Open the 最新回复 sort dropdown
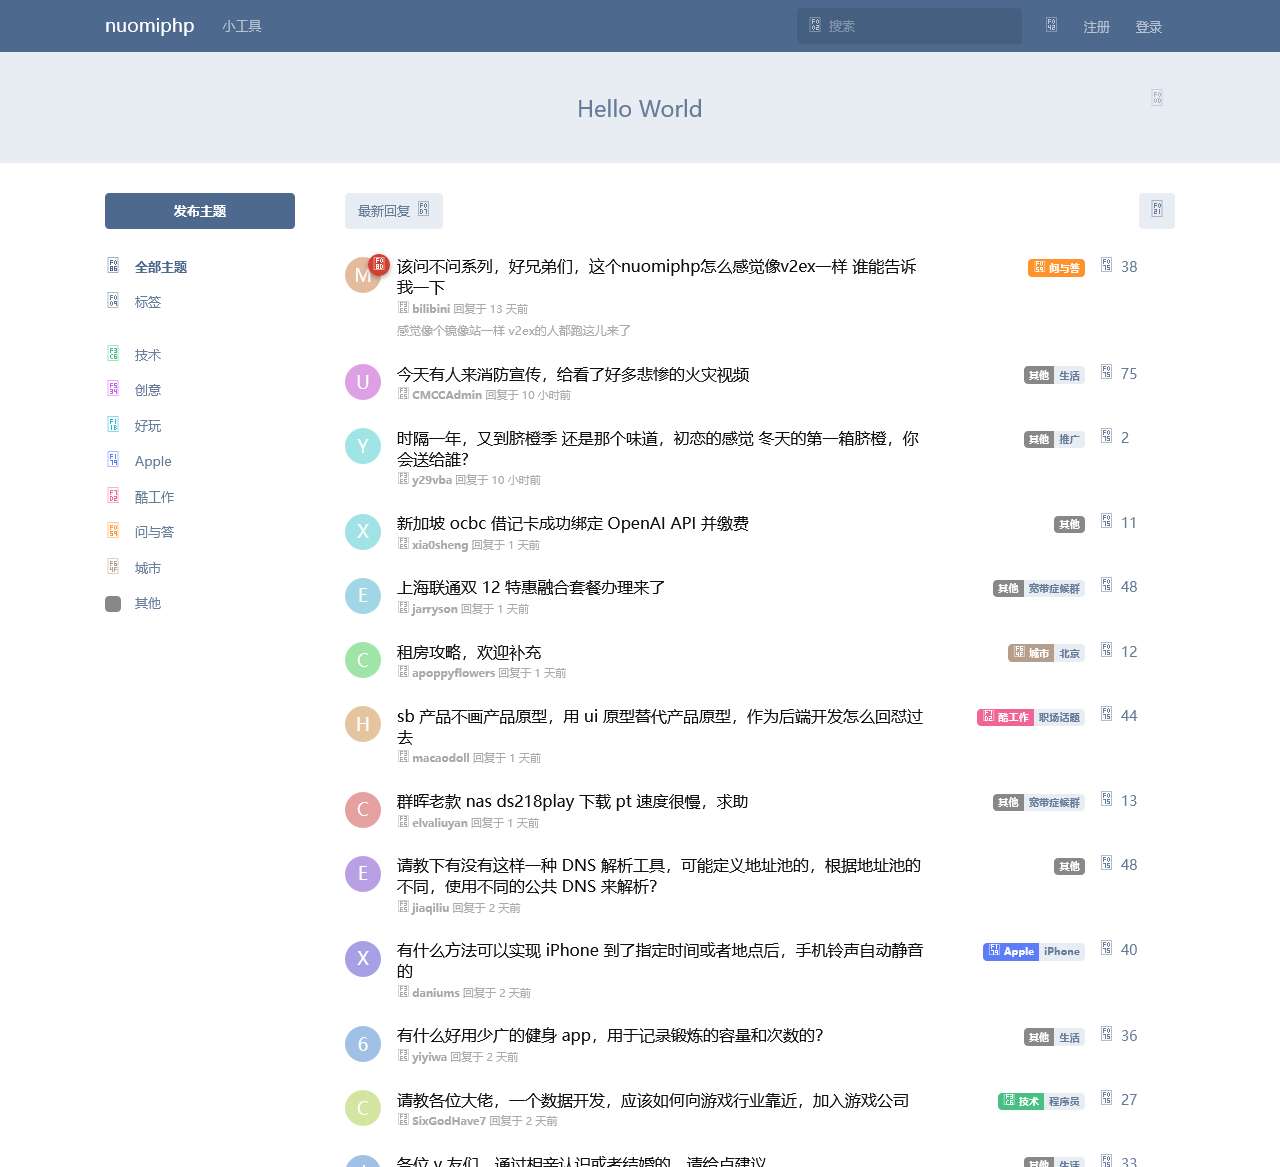Screen dimensions: 1280x1167 click(393, 211)
